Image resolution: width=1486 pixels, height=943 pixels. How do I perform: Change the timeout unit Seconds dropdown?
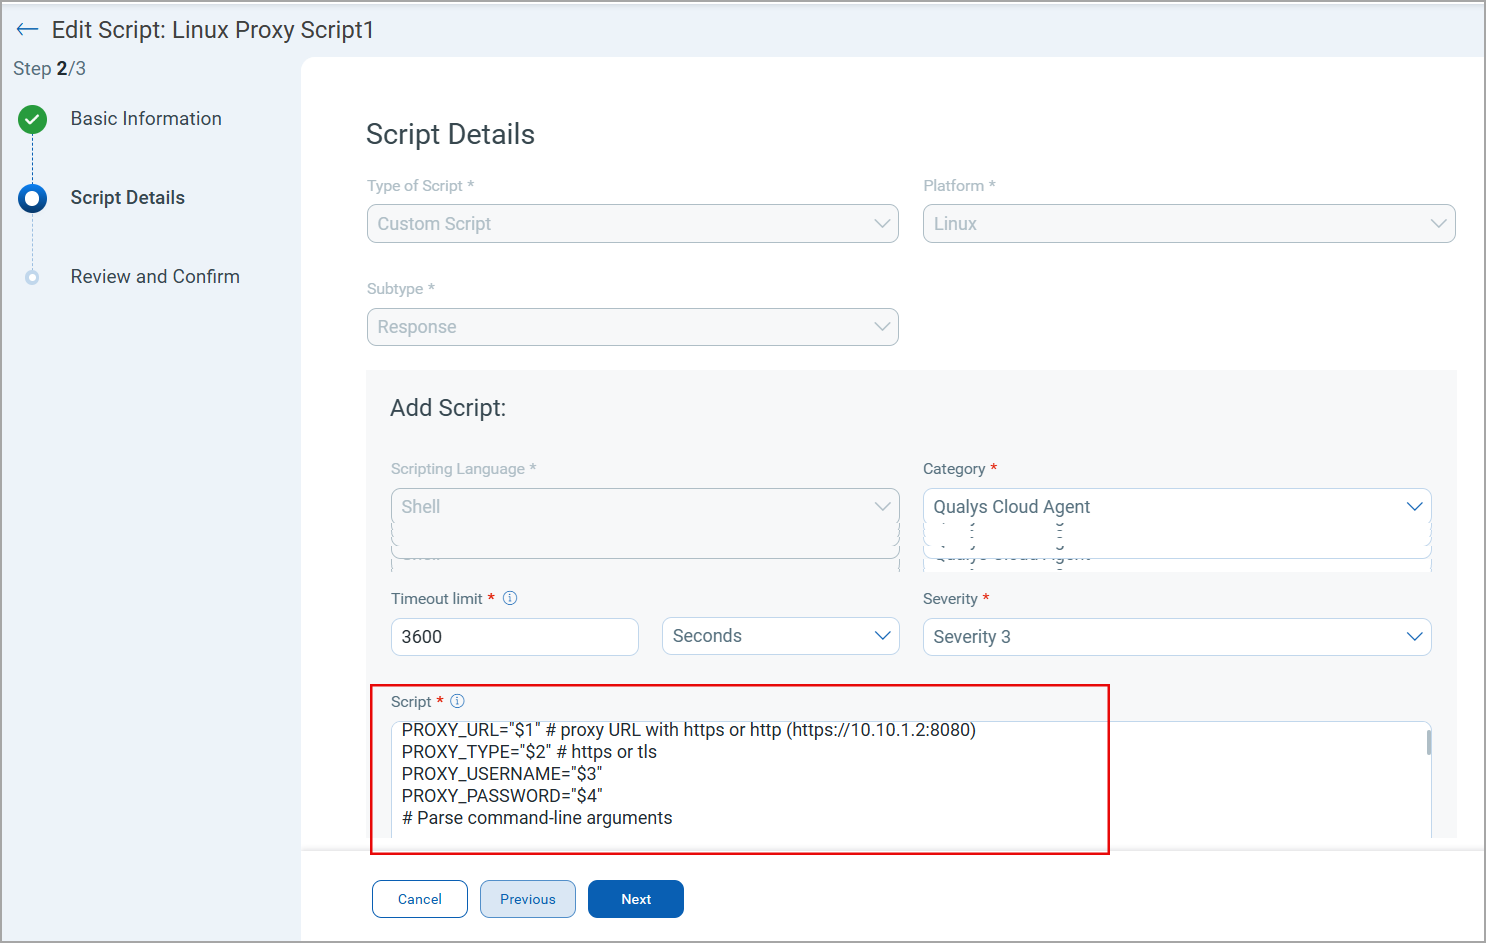780,636
